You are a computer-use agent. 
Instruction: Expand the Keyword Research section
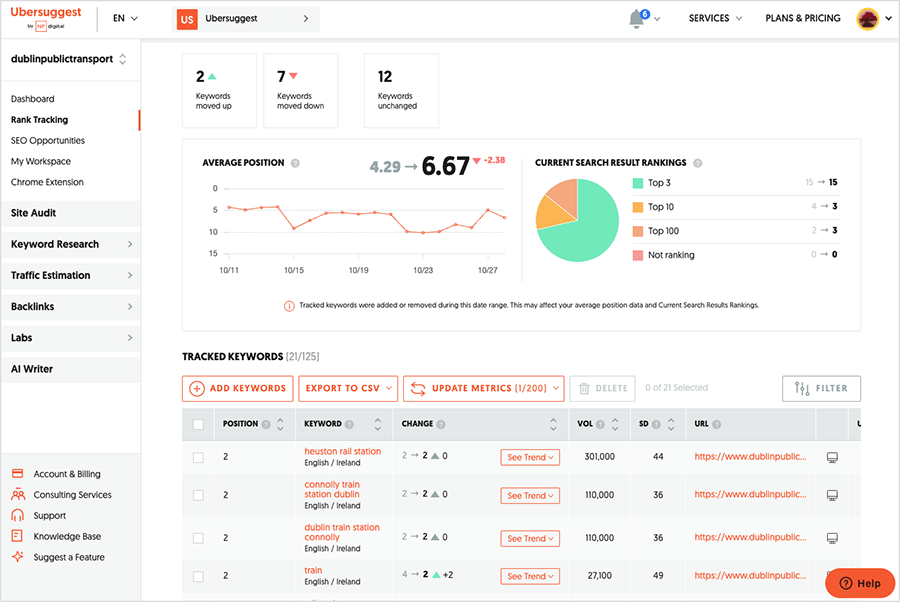[x=71, y=244]
